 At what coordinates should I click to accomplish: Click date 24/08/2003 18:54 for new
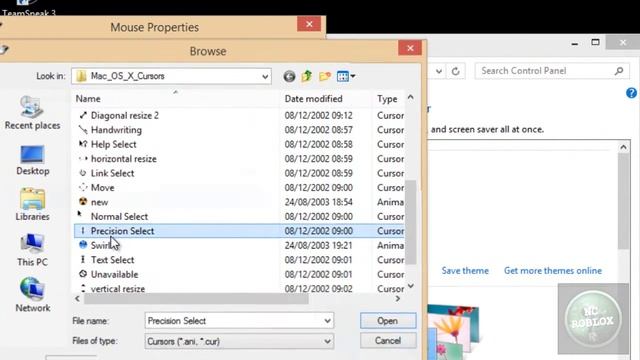pos(318,202)
